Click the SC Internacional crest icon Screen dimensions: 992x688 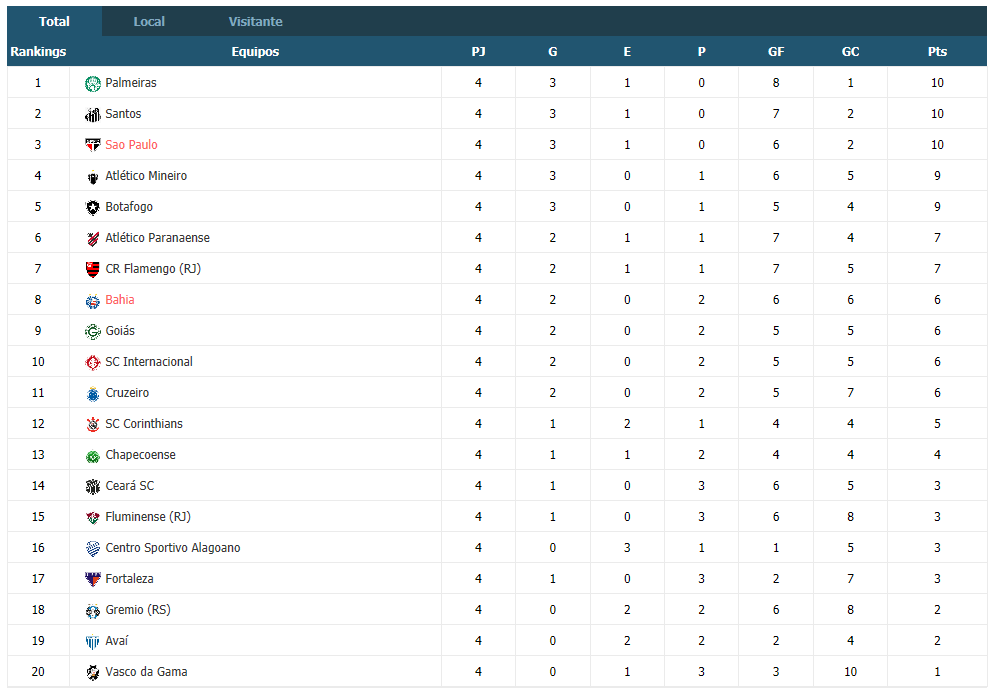coord(93,363)
